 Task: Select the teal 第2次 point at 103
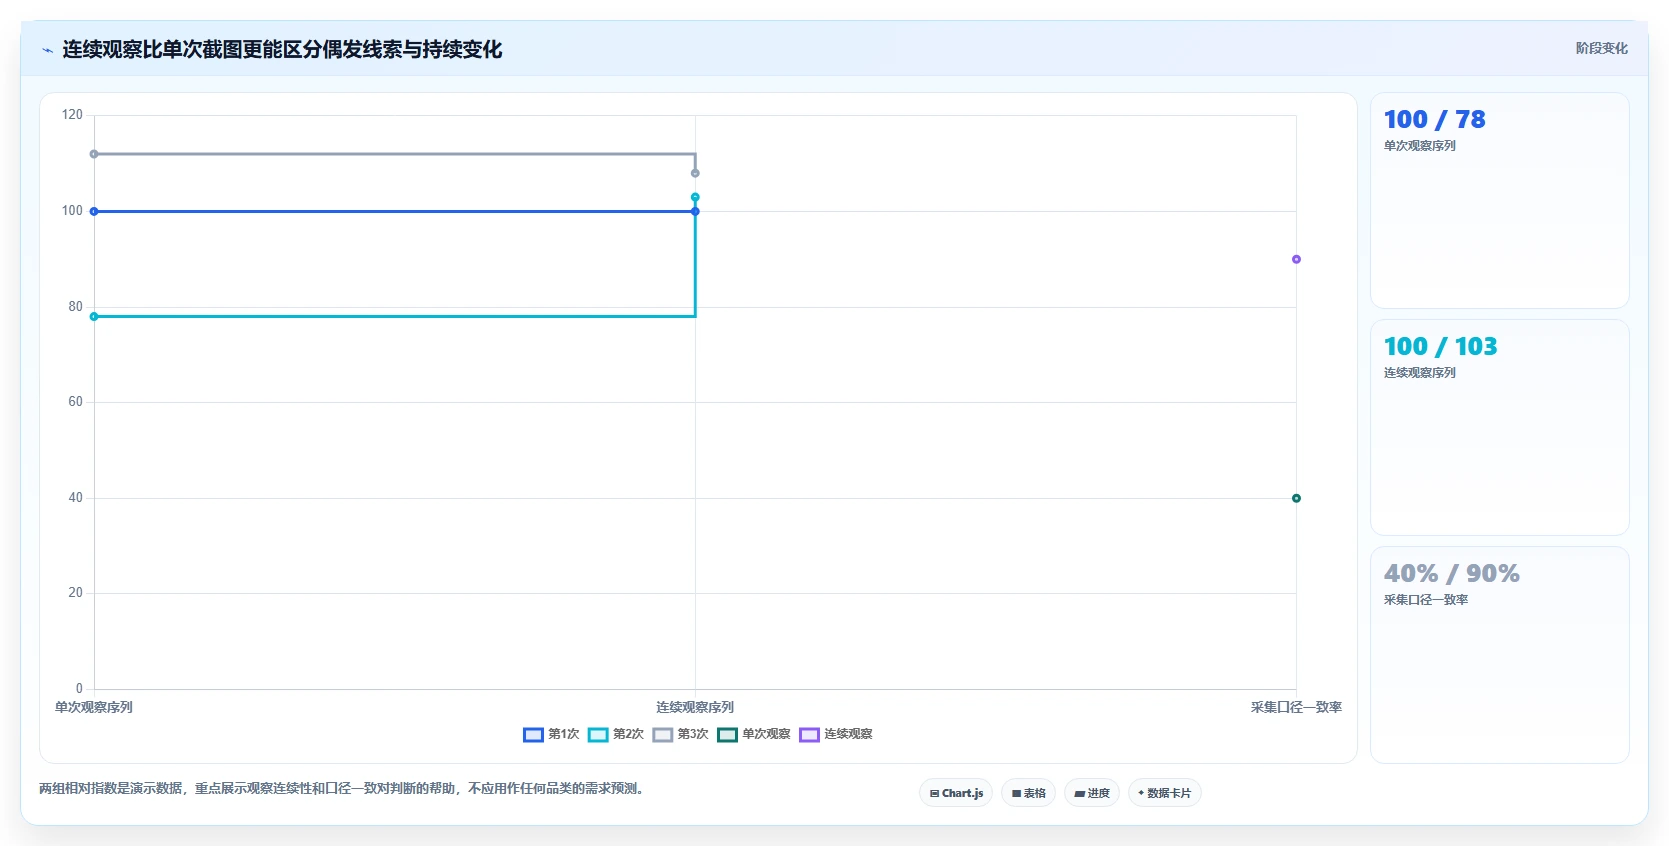695,197
